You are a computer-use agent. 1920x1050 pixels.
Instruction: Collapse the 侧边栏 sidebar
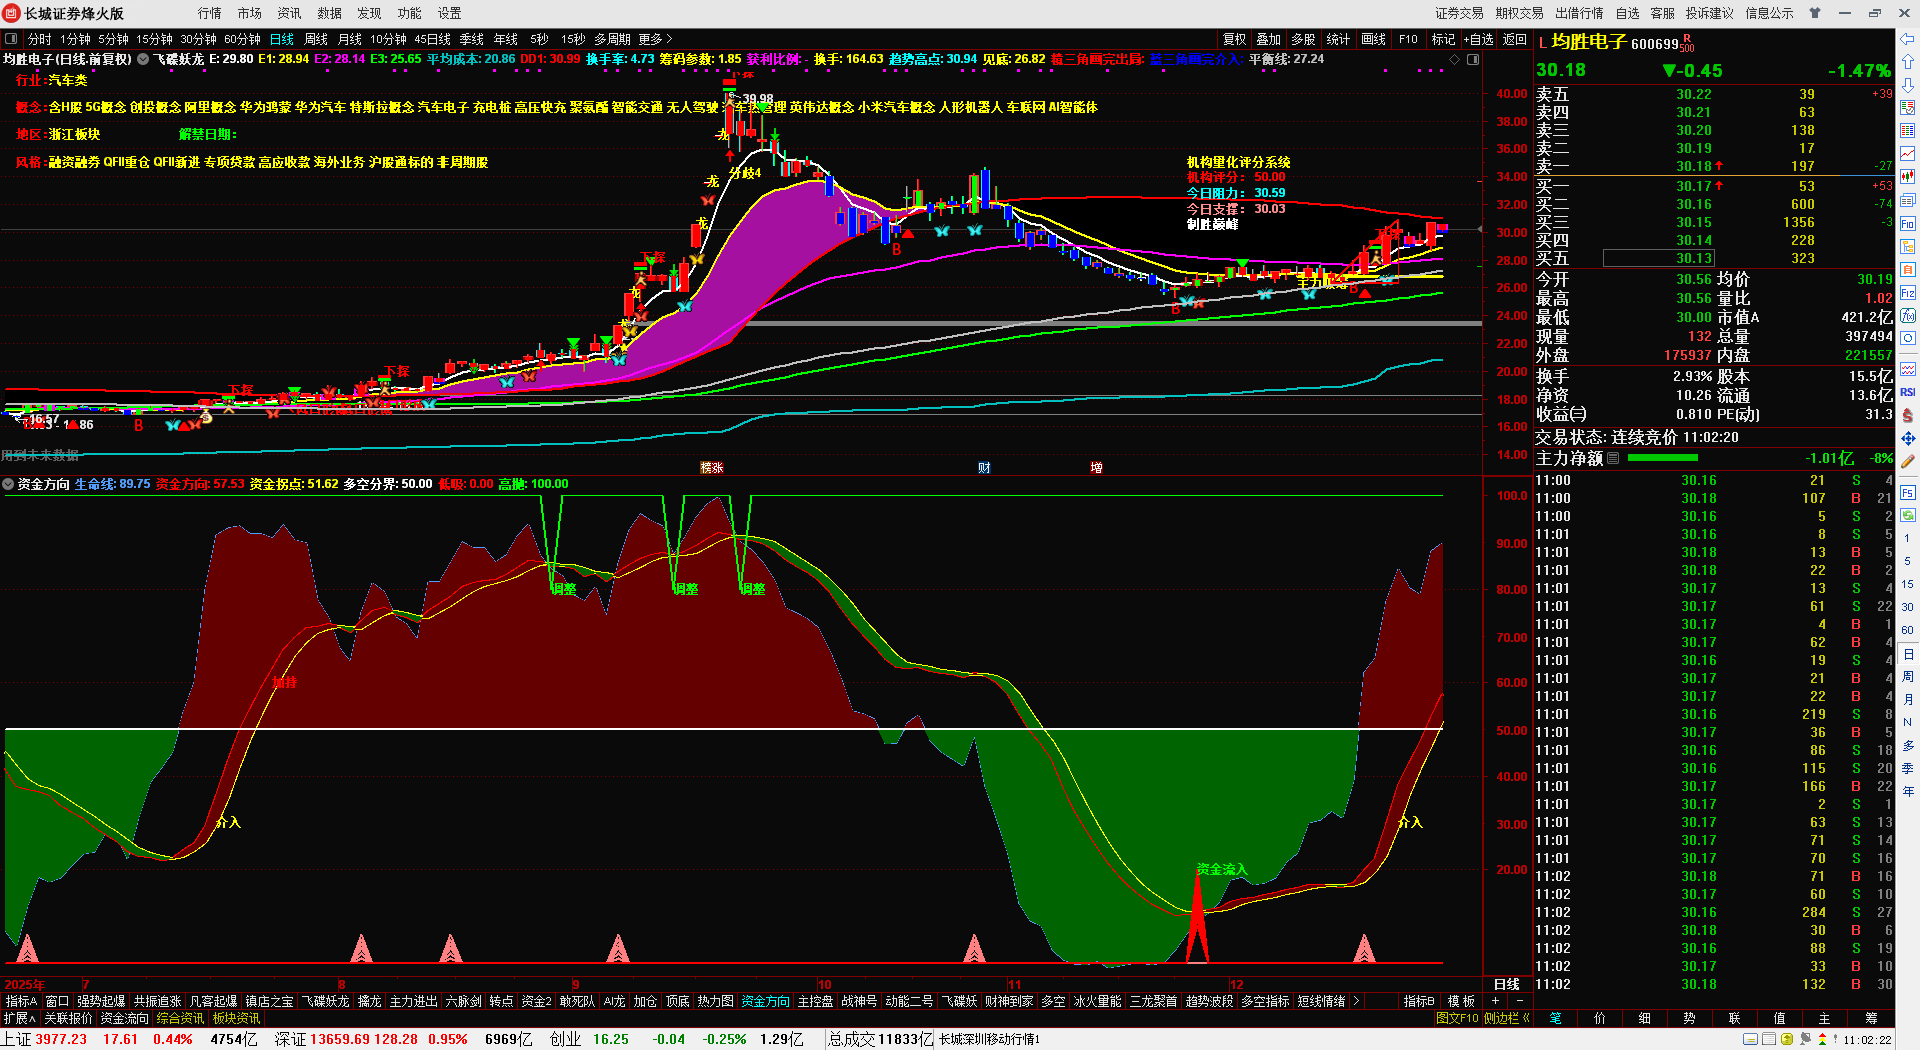[x=1506, y=1018]
